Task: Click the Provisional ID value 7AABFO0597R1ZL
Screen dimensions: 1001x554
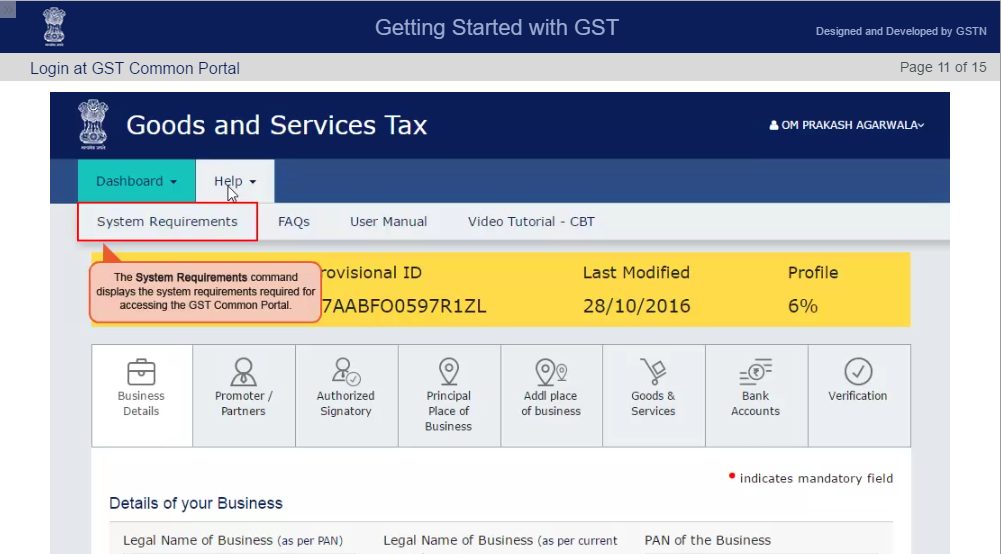Action: click(403, 306)
